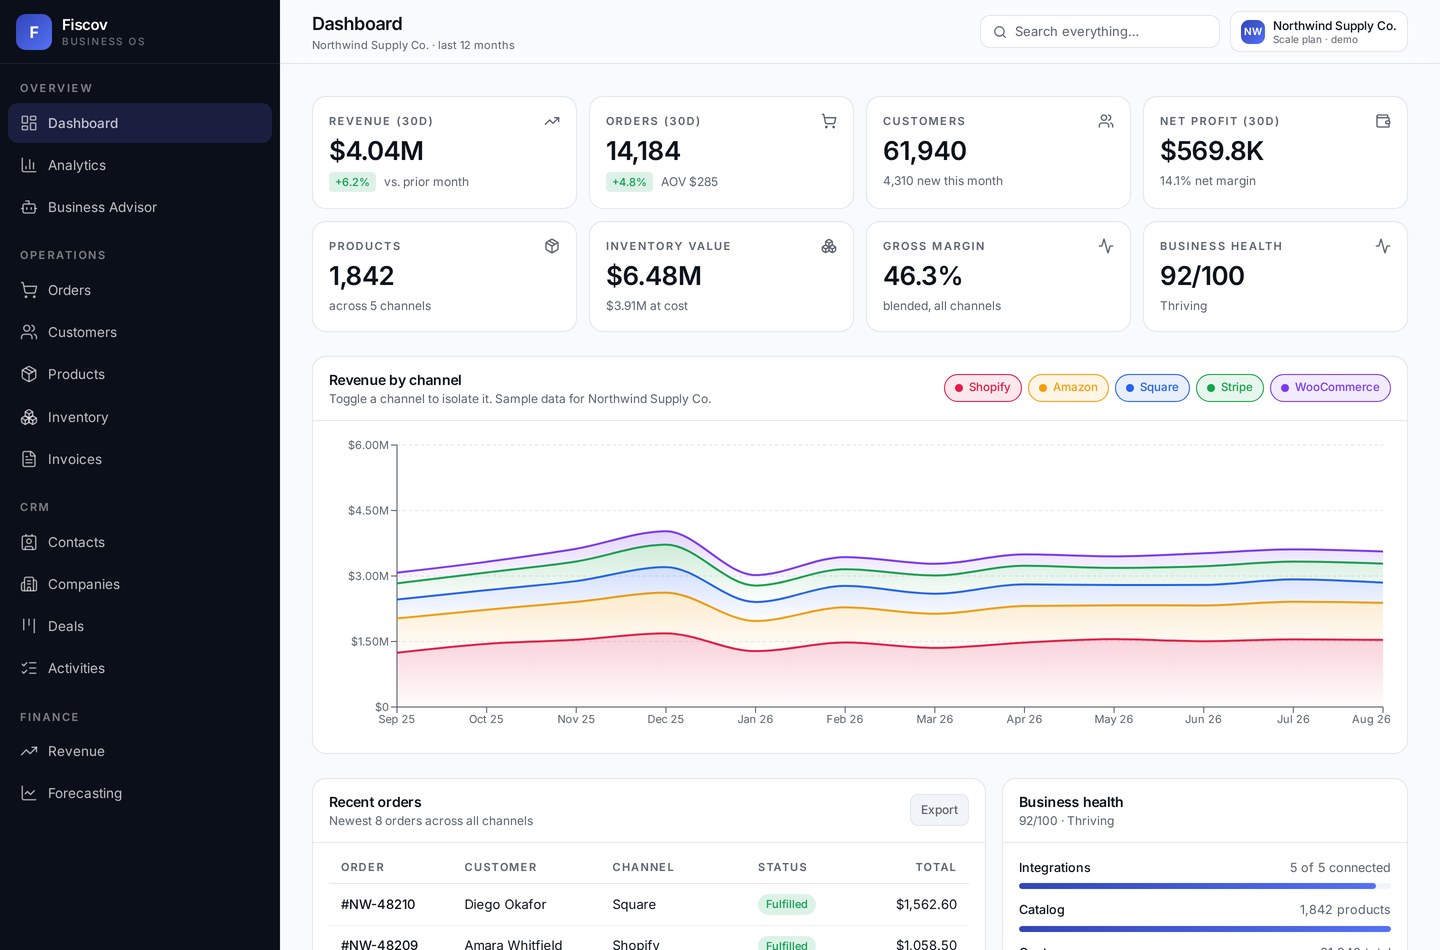Click the Analytics bar chart icon
The height and width of the screenshot is (950, 1440).
(29, 165)
